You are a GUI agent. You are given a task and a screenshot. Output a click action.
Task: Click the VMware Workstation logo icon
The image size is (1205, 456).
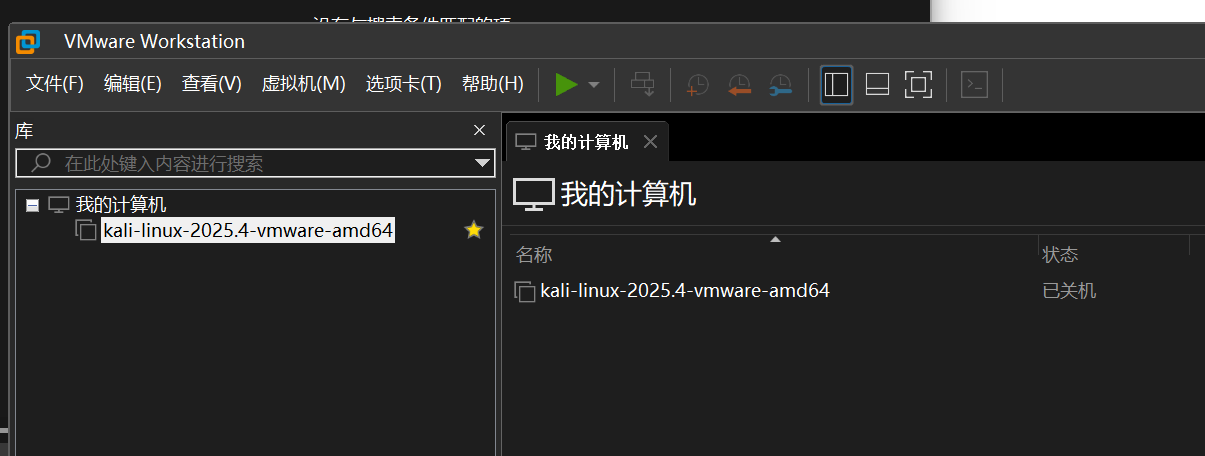tap(28, 41)
